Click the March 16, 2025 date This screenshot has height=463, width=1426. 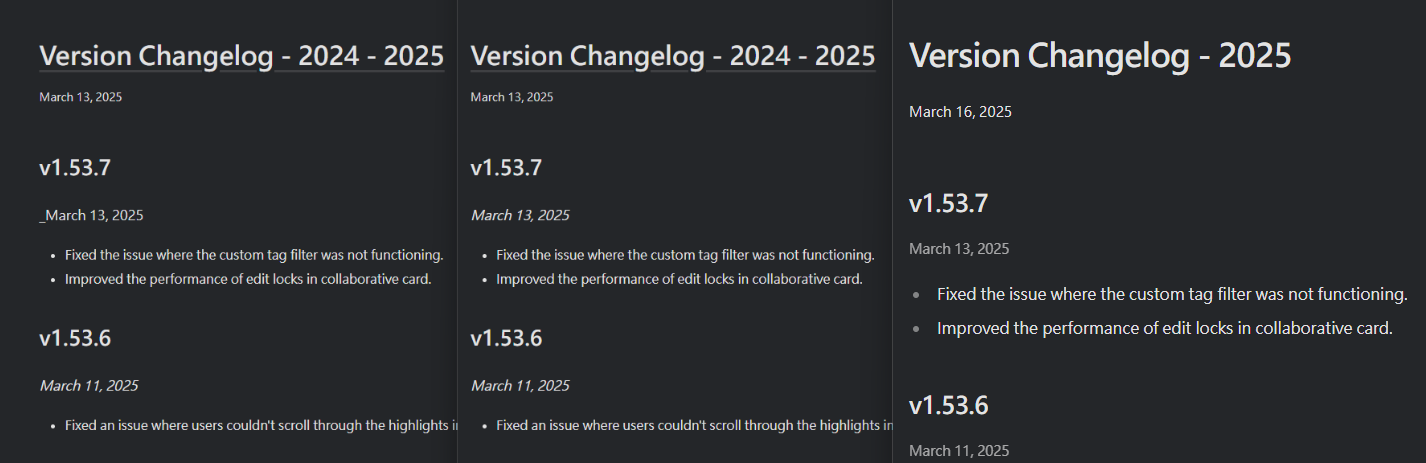(960, 112)
